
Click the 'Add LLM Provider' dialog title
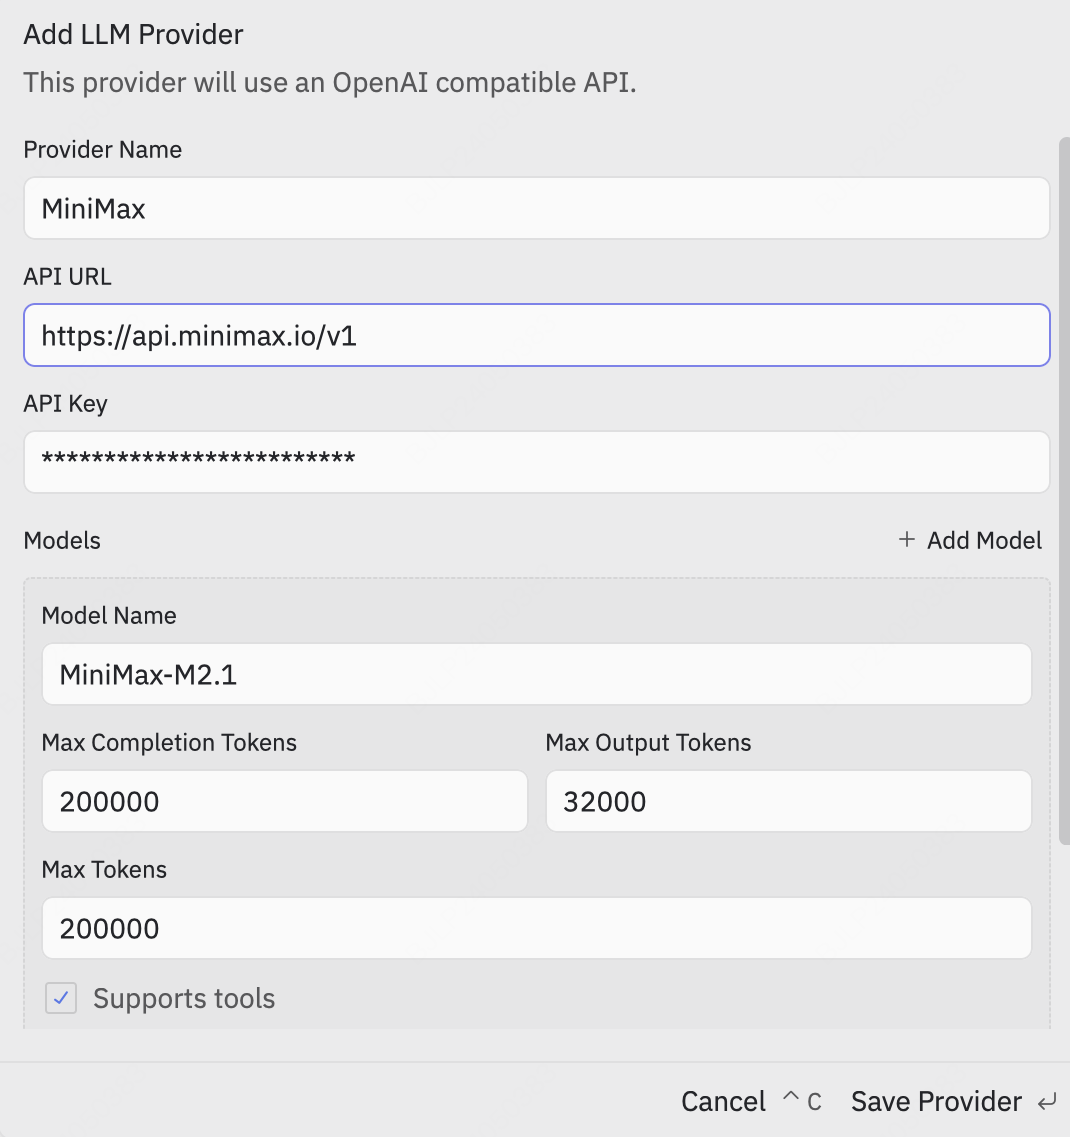click(134, 35)
